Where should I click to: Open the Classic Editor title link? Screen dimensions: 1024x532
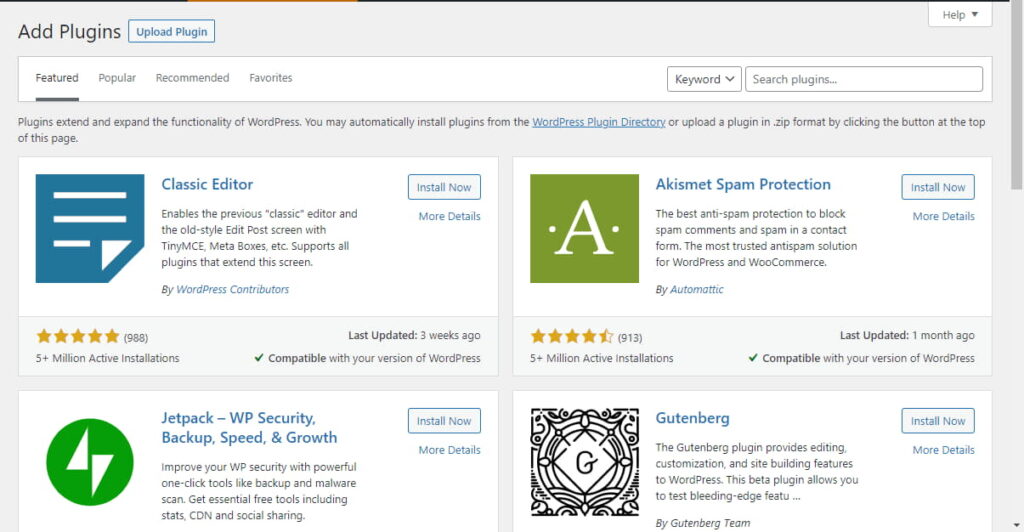pyautogui.click(x=207, y=184)
